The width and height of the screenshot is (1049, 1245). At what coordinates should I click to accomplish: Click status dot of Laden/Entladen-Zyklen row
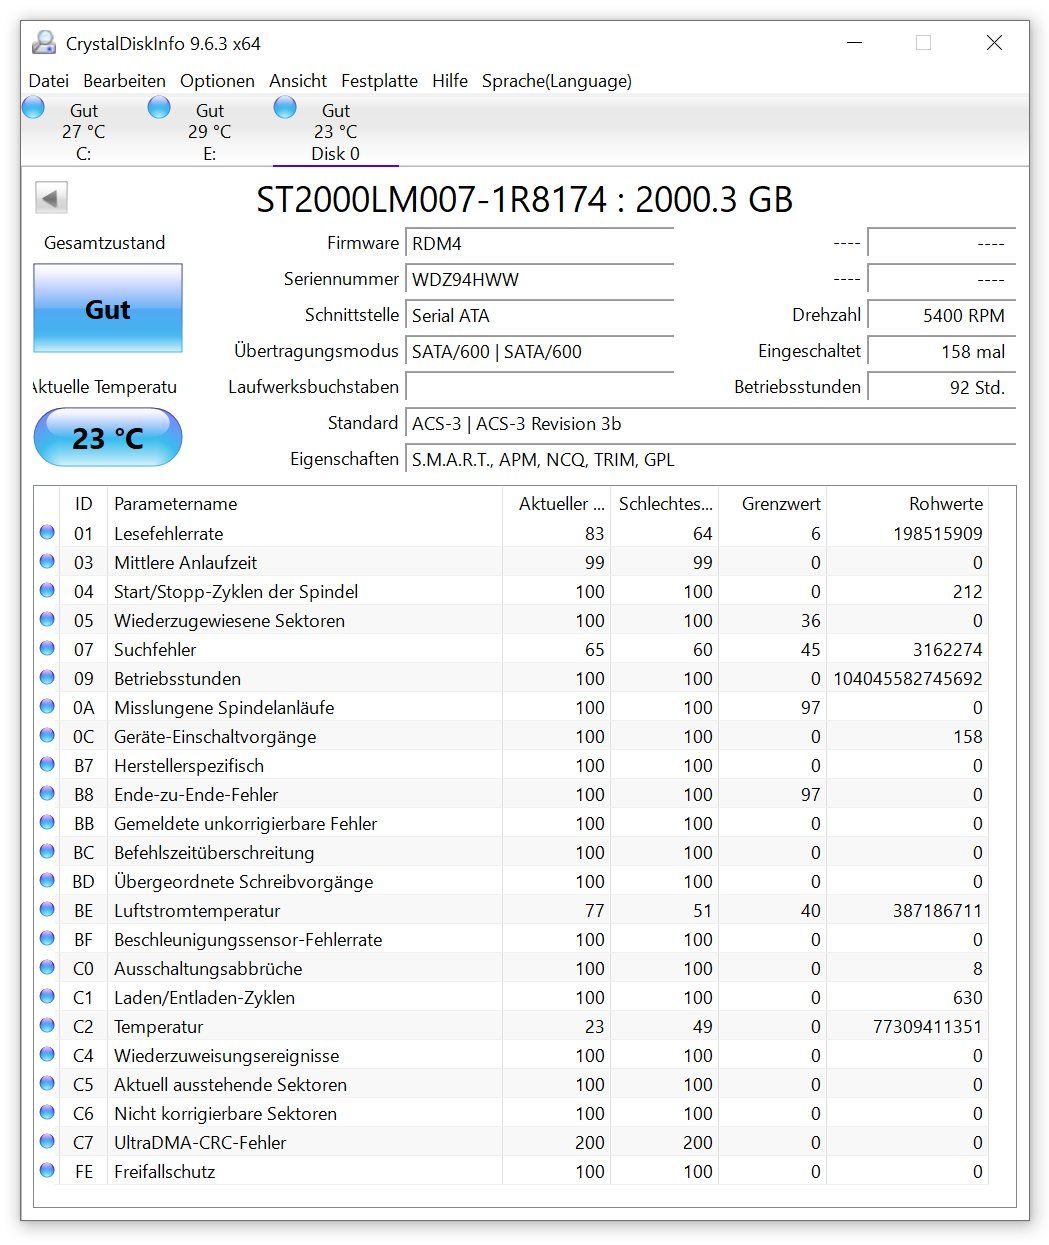(x=47, y=997)
